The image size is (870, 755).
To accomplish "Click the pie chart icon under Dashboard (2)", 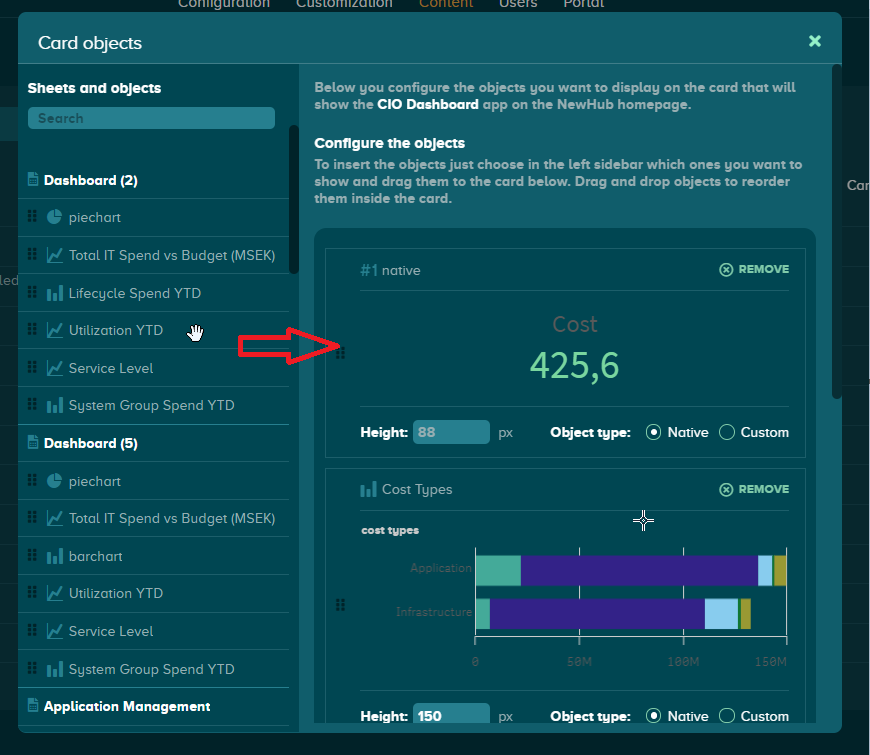I will pos(54,217).
